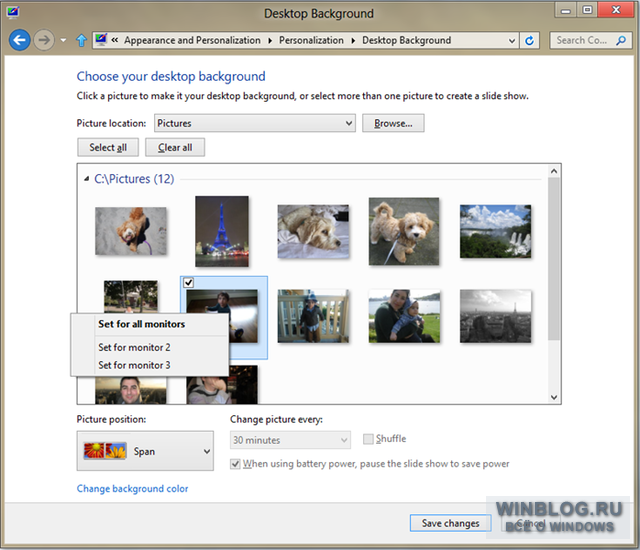Toggle pause slide show on battery checkbox
640x550 pixels.
click(235, 464)
